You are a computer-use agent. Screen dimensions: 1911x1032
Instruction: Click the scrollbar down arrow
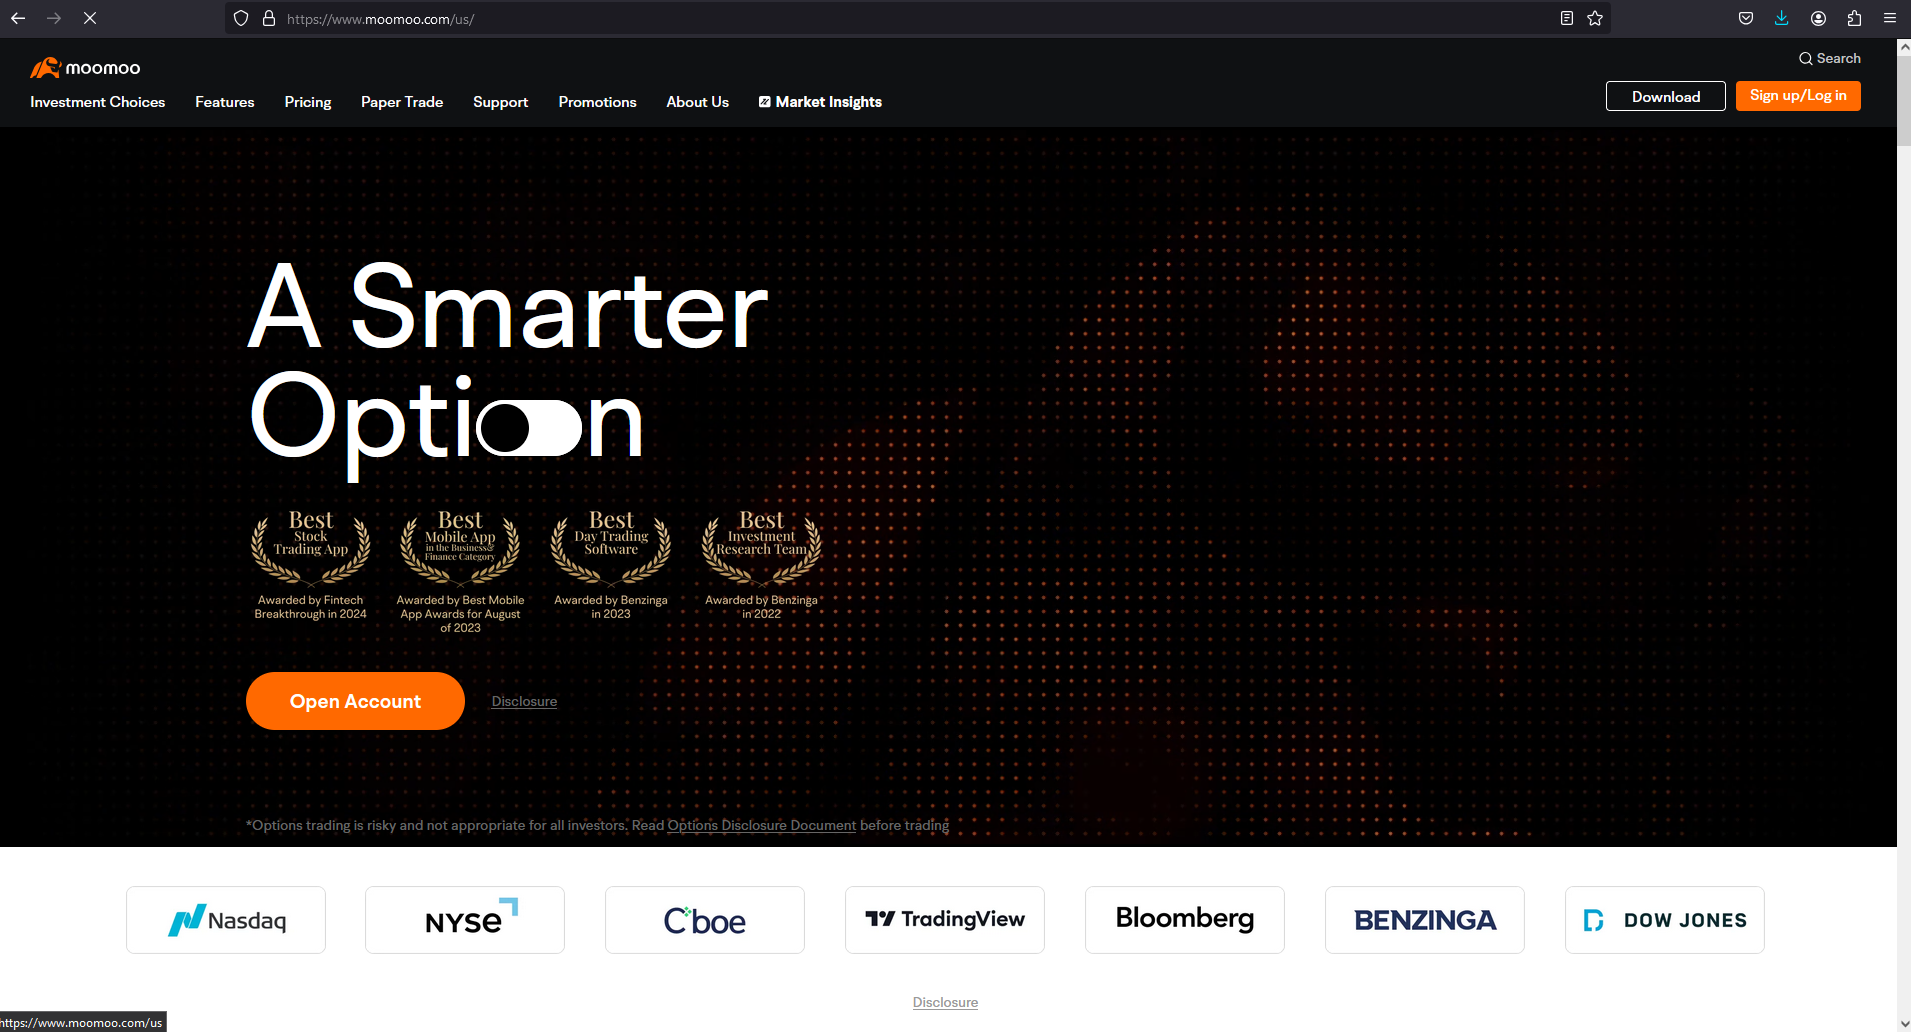point(1904,1025)
